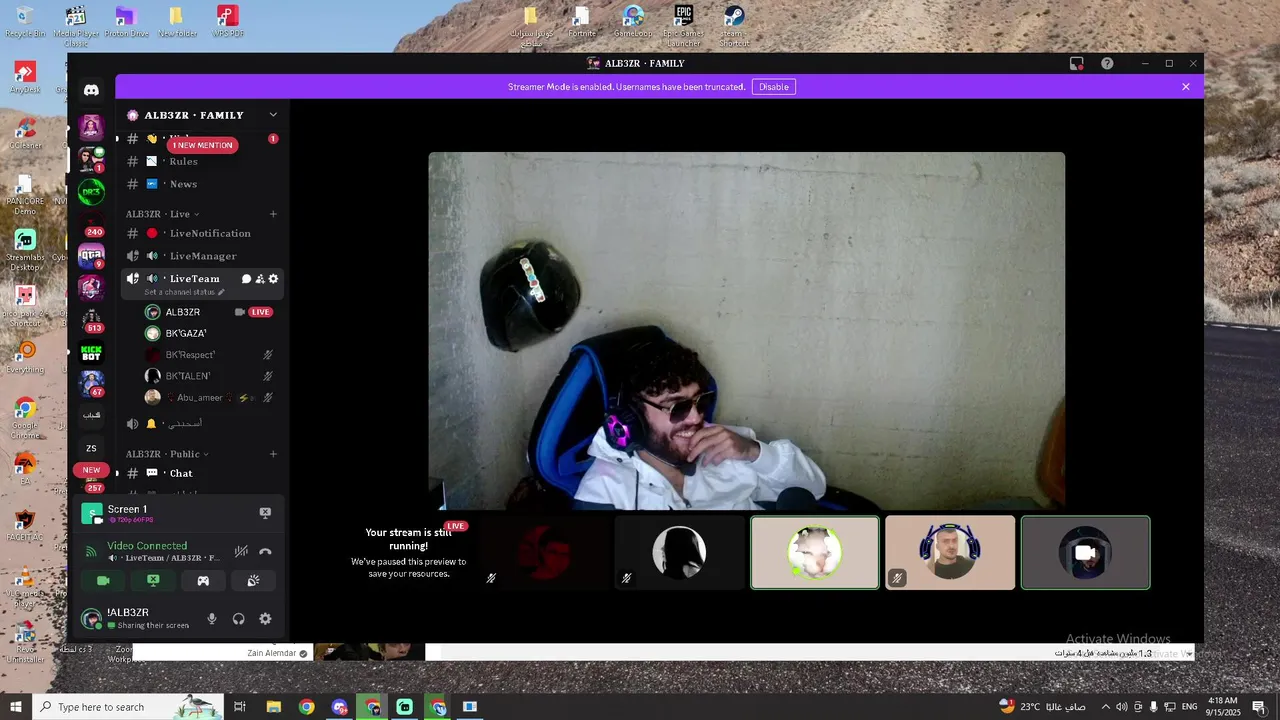Image resolution: width=1280 pixels, height=720 pixels.
Task: Jump to the 1 New Mention pill
Action: pos(202,145)
